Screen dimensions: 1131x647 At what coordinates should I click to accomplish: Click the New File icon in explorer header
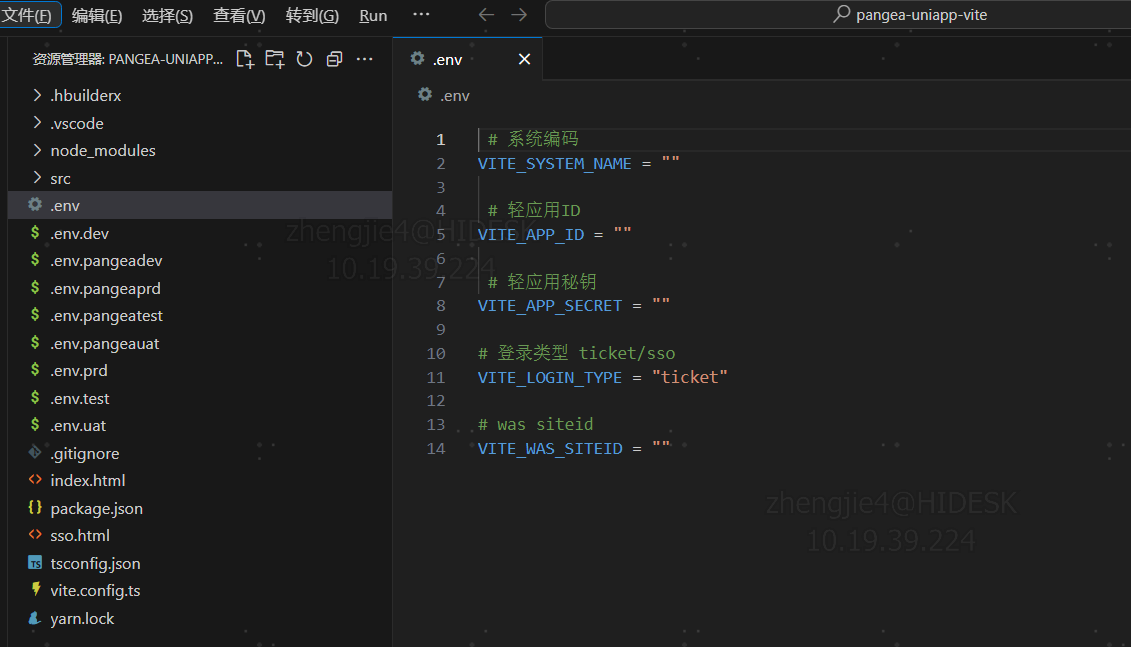245,59
